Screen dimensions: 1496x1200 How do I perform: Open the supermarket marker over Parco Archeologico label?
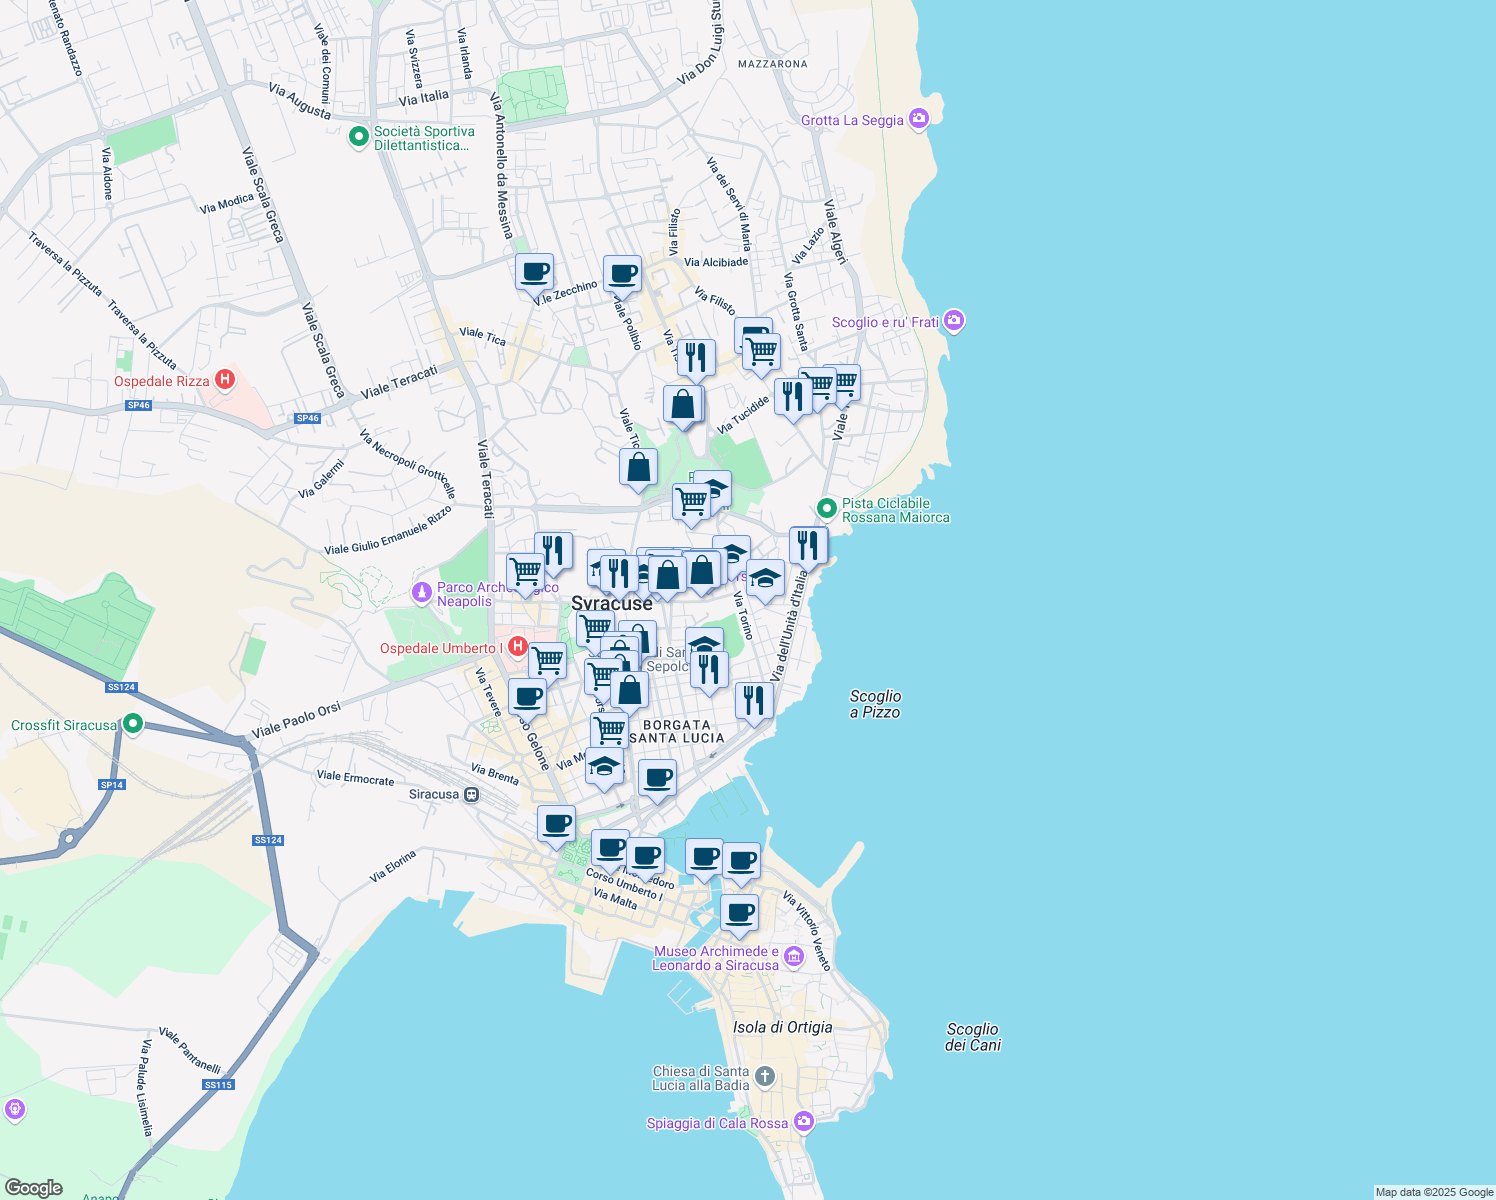(x=525, y=573)
